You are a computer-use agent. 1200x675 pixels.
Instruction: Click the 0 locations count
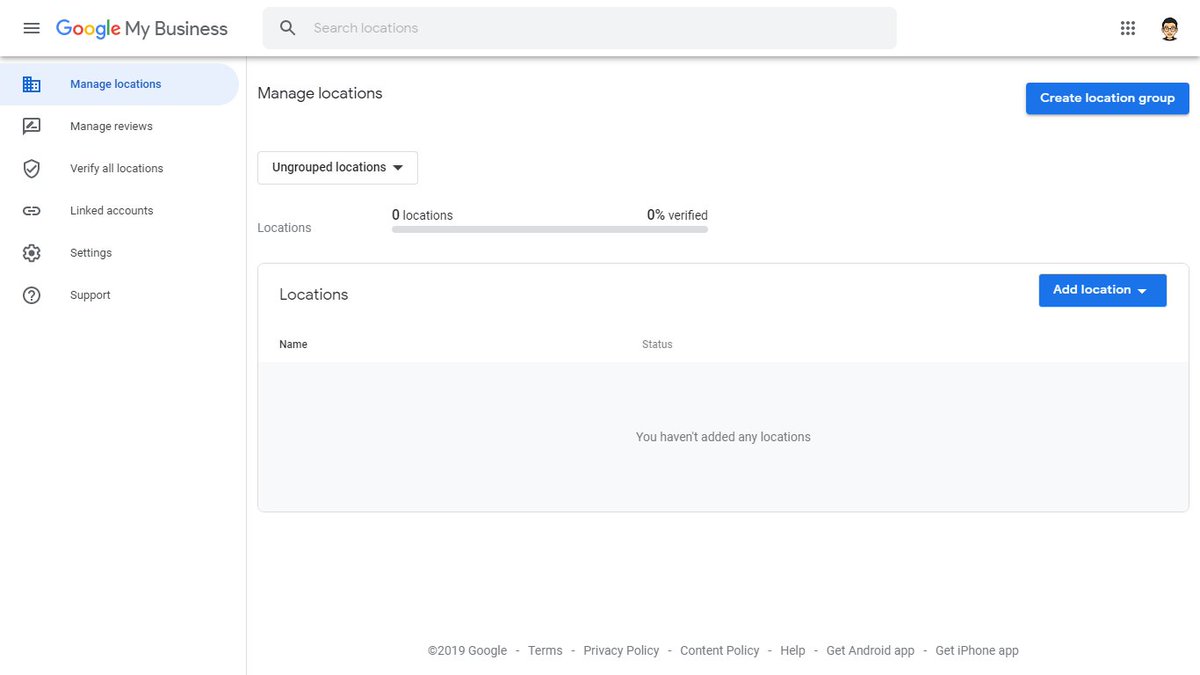click(422, 215)
